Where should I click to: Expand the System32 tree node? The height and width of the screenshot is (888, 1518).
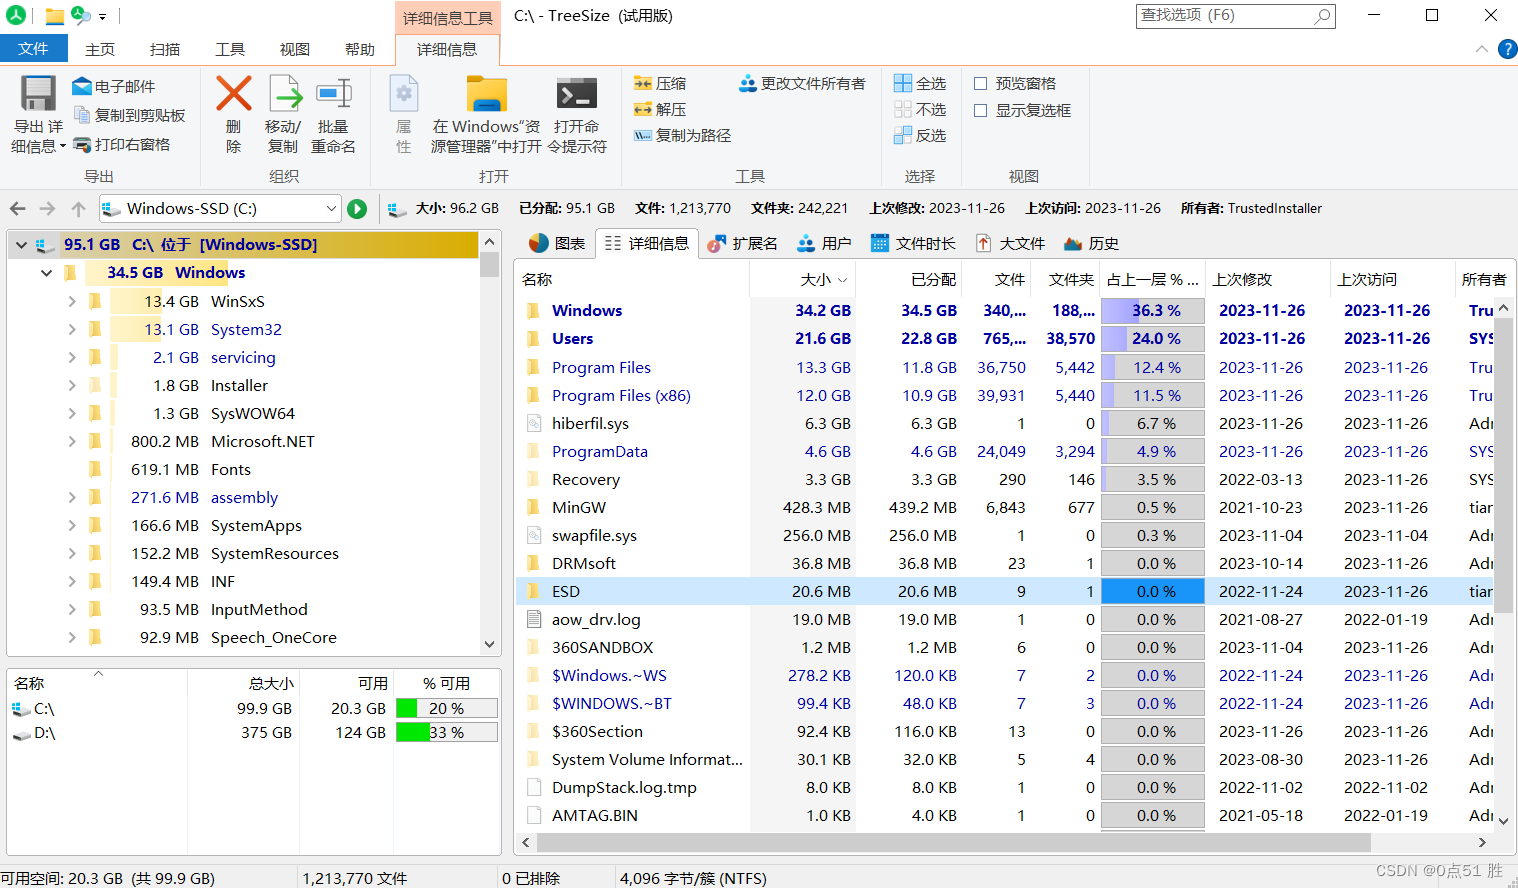(x=71, y=329)
